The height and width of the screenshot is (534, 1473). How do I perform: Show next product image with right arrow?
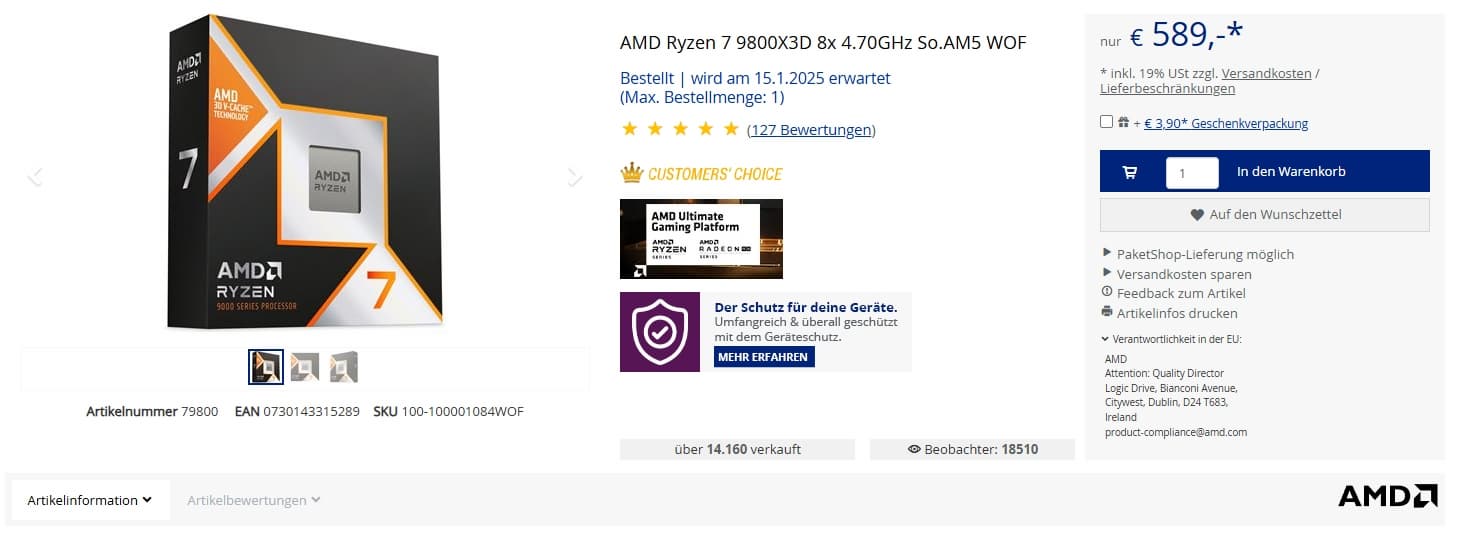pos(574,177)
